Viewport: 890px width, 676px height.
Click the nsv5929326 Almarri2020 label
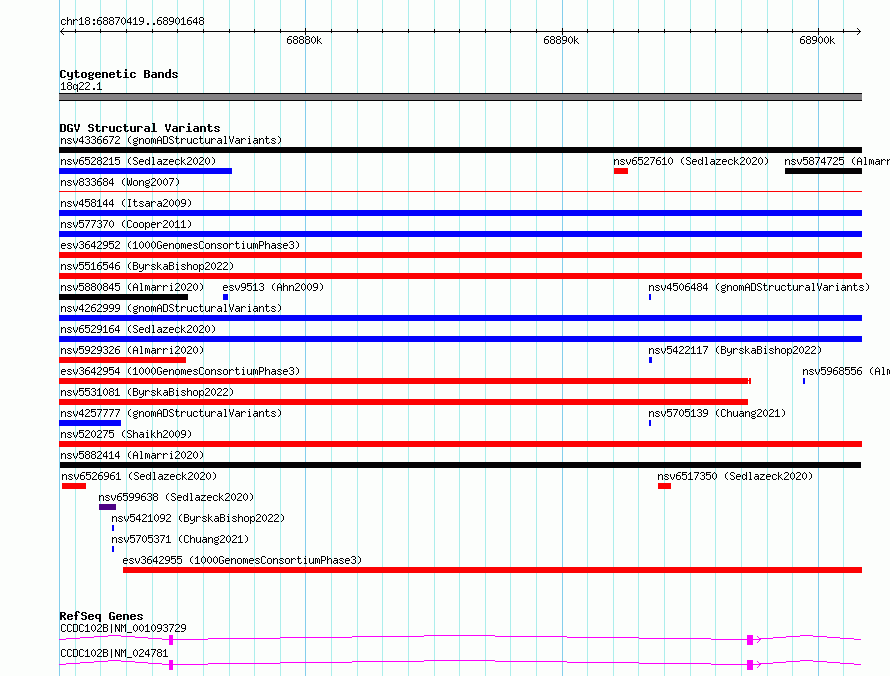[132, 350]
